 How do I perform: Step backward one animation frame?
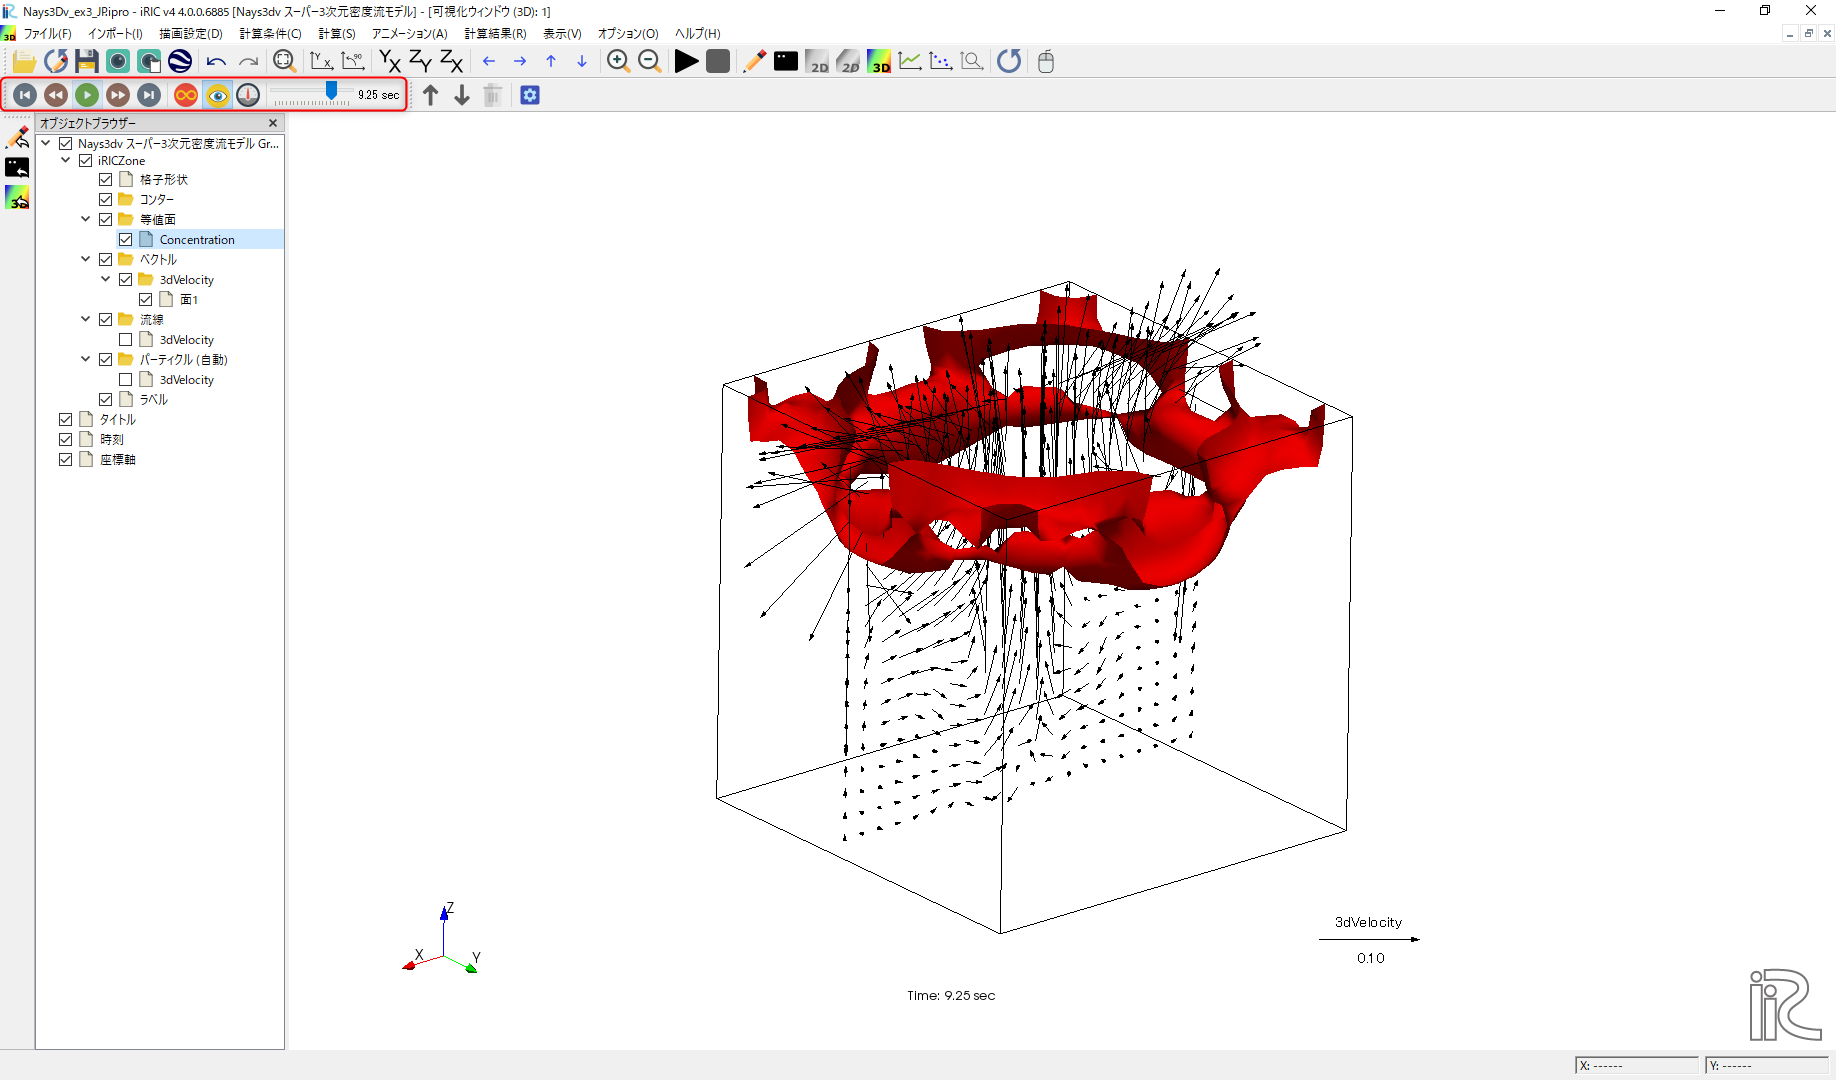click(56, 95)
